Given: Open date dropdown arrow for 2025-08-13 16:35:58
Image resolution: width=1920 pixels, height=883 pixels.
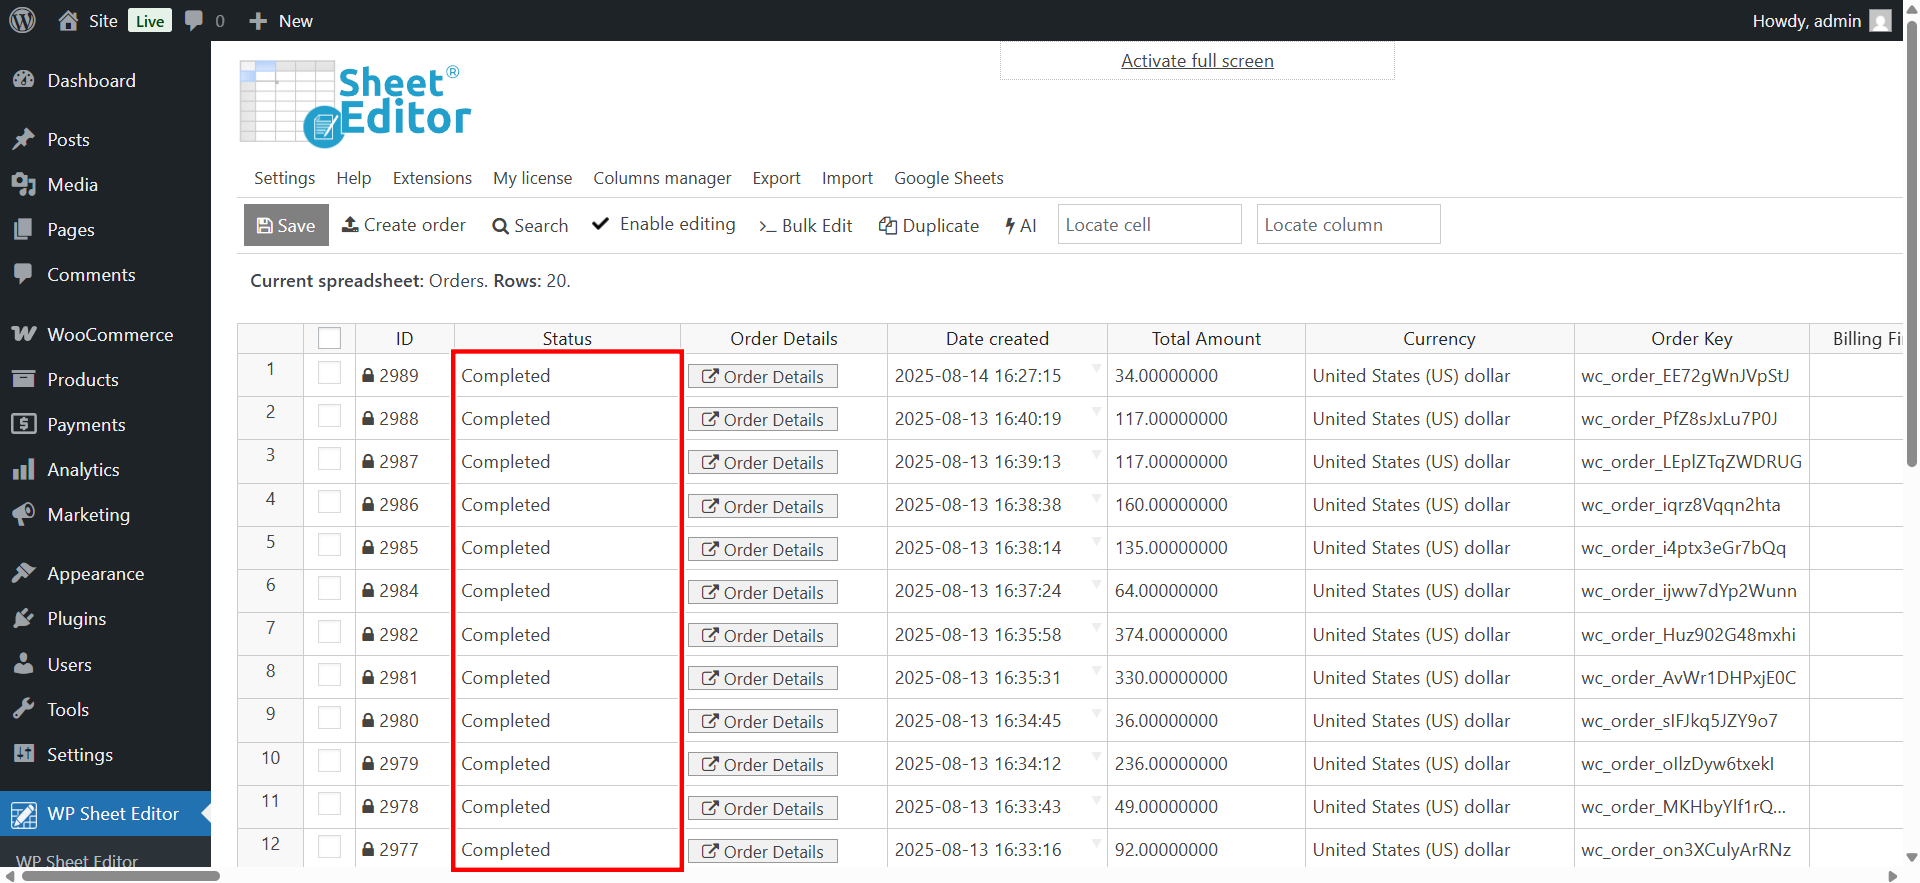Looking at the screenshot, I should pyautogui.click(x=1097, y=628).
